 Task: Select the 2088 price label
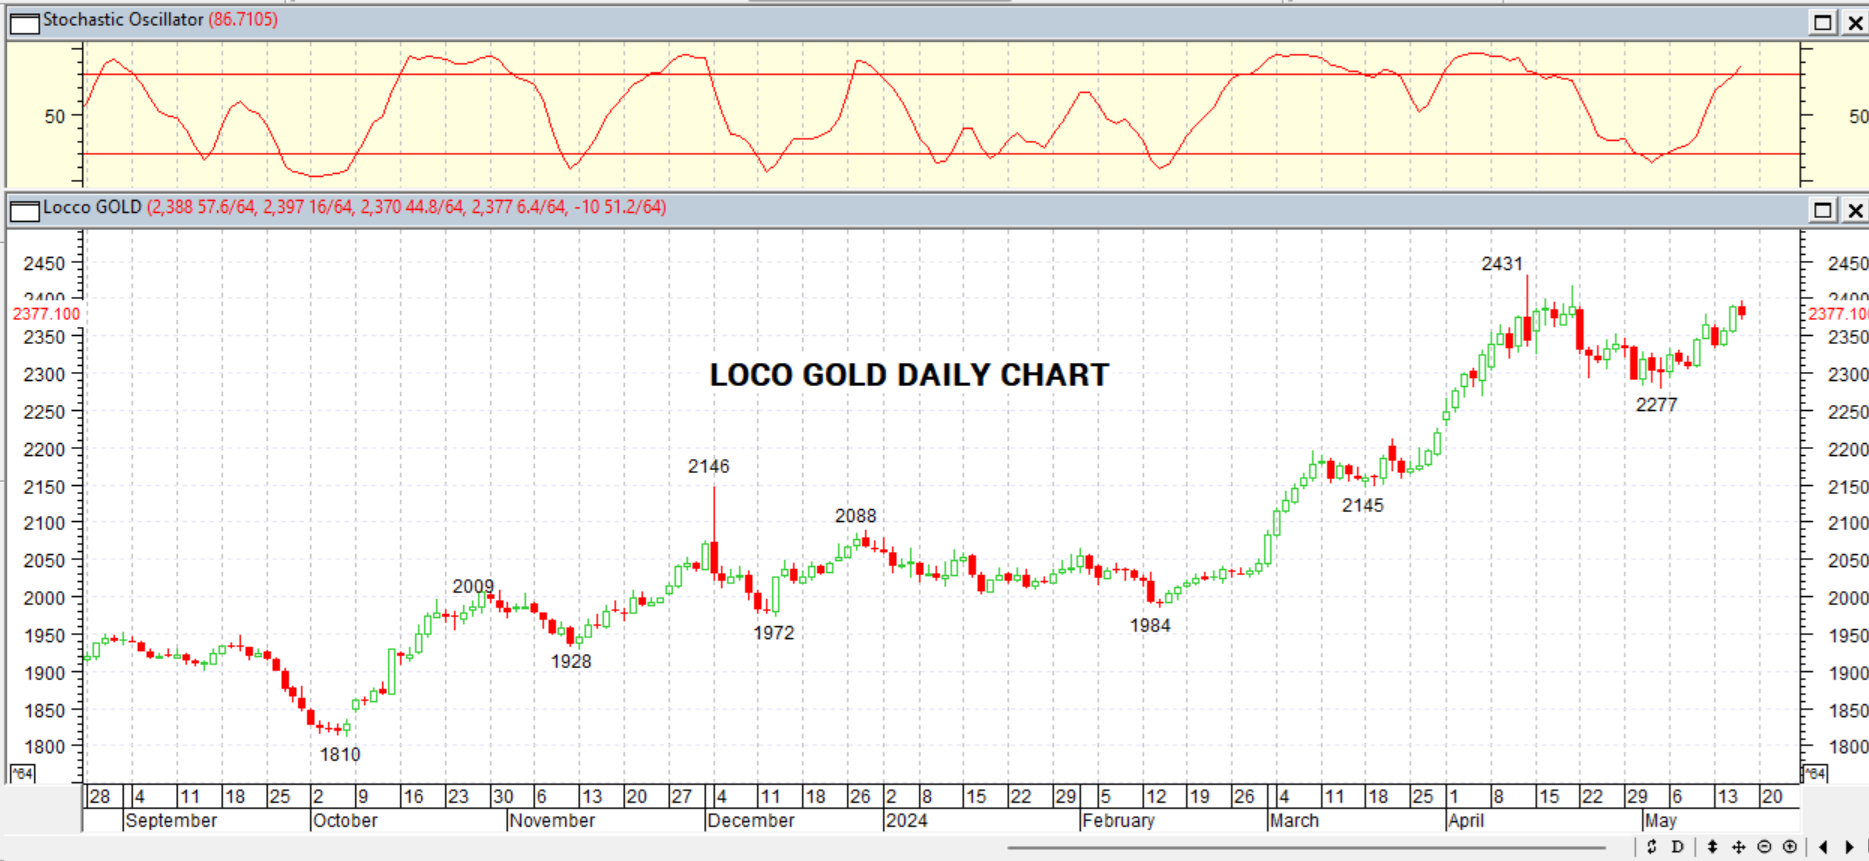click(855, 516)
